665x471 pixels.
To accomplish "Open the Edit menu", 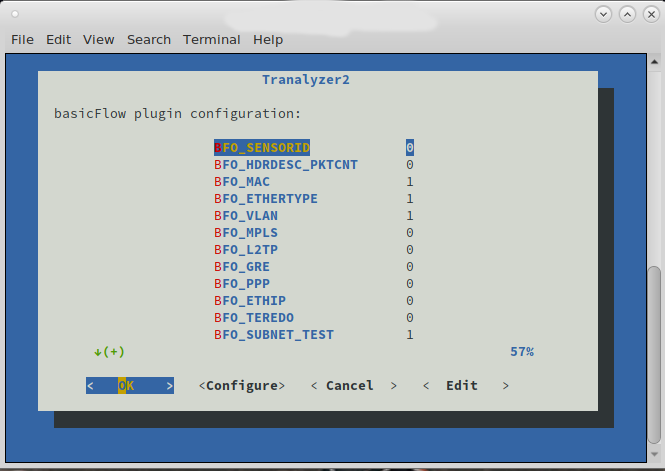I will pos(59,39).
